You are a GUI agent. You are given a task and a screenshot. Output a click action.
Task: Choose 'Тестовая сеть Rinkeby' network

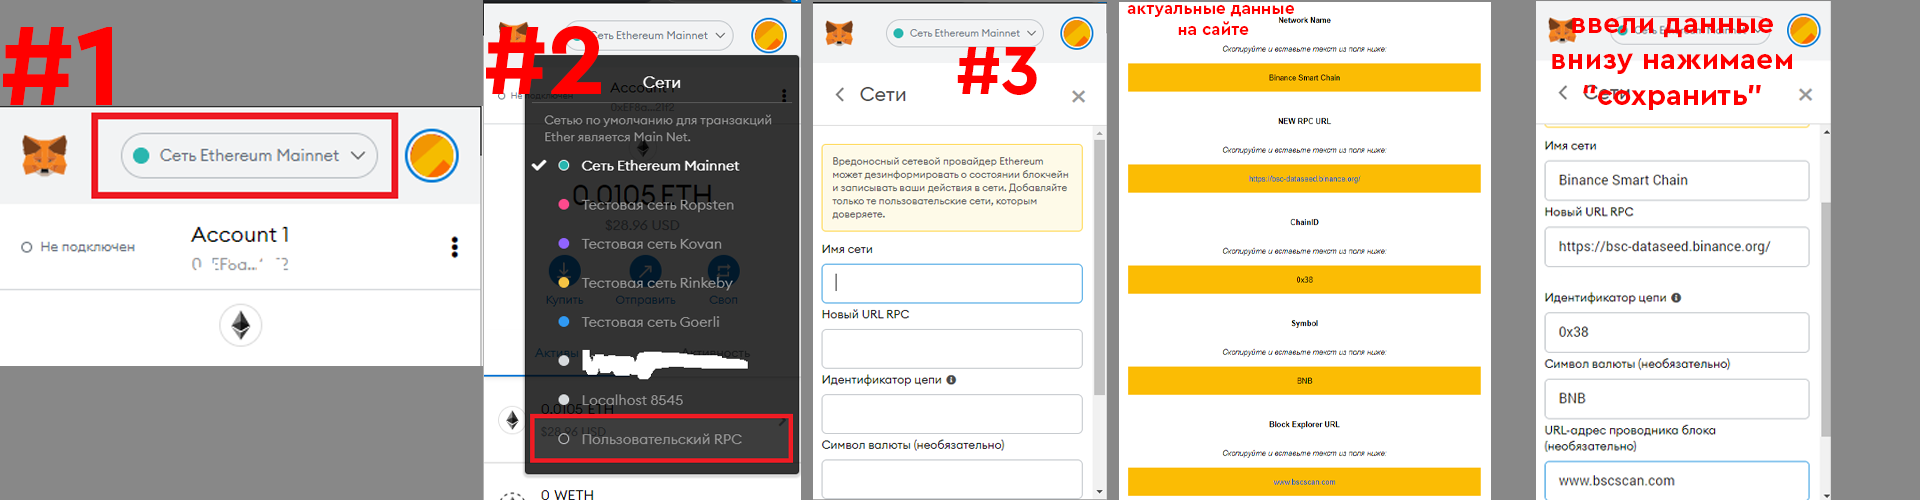[x=657, y=283]
